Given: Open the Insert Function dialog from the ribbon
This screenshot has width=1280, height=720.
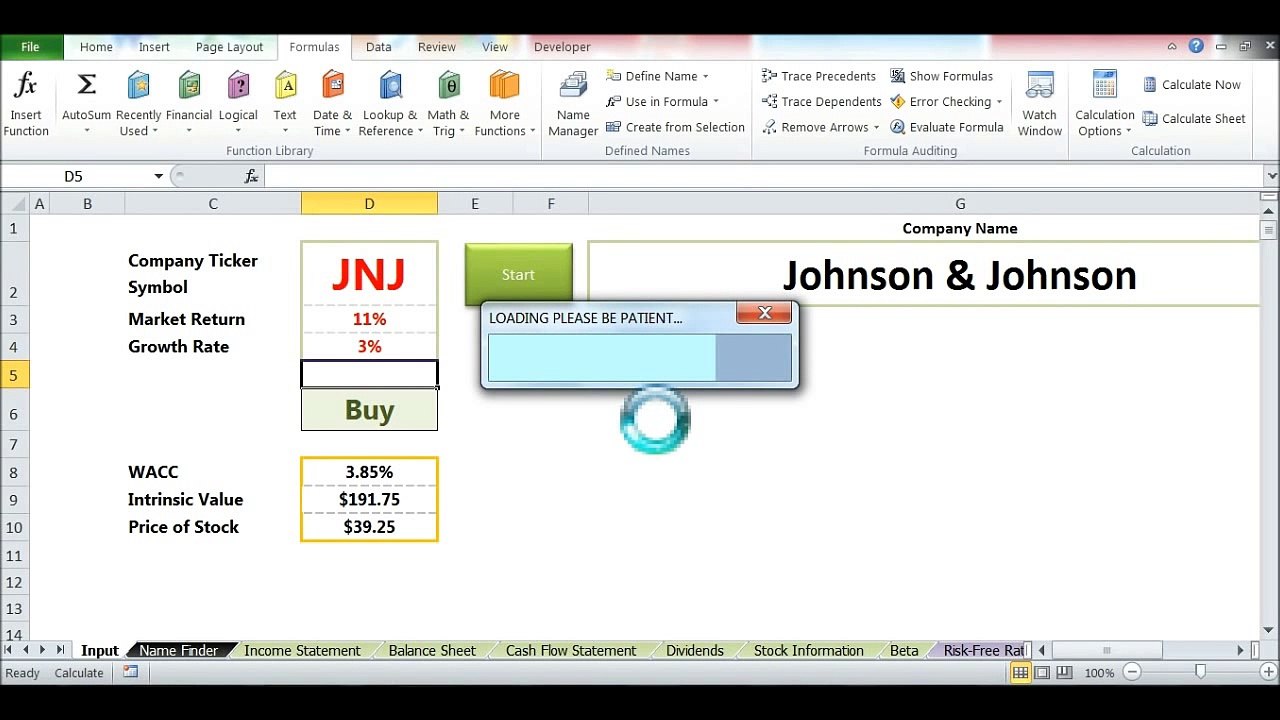Looking at the screenshot, I should 26,104.
